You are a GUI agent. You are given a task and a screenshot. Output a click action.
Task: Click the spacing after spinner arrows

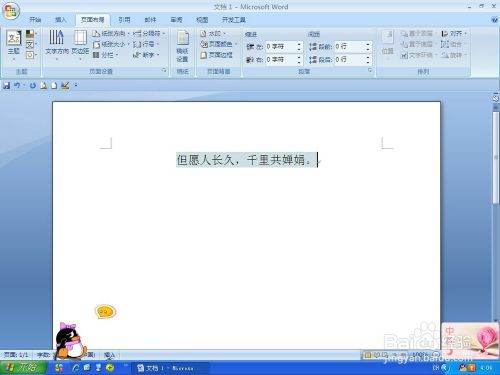tap(368, 60)
